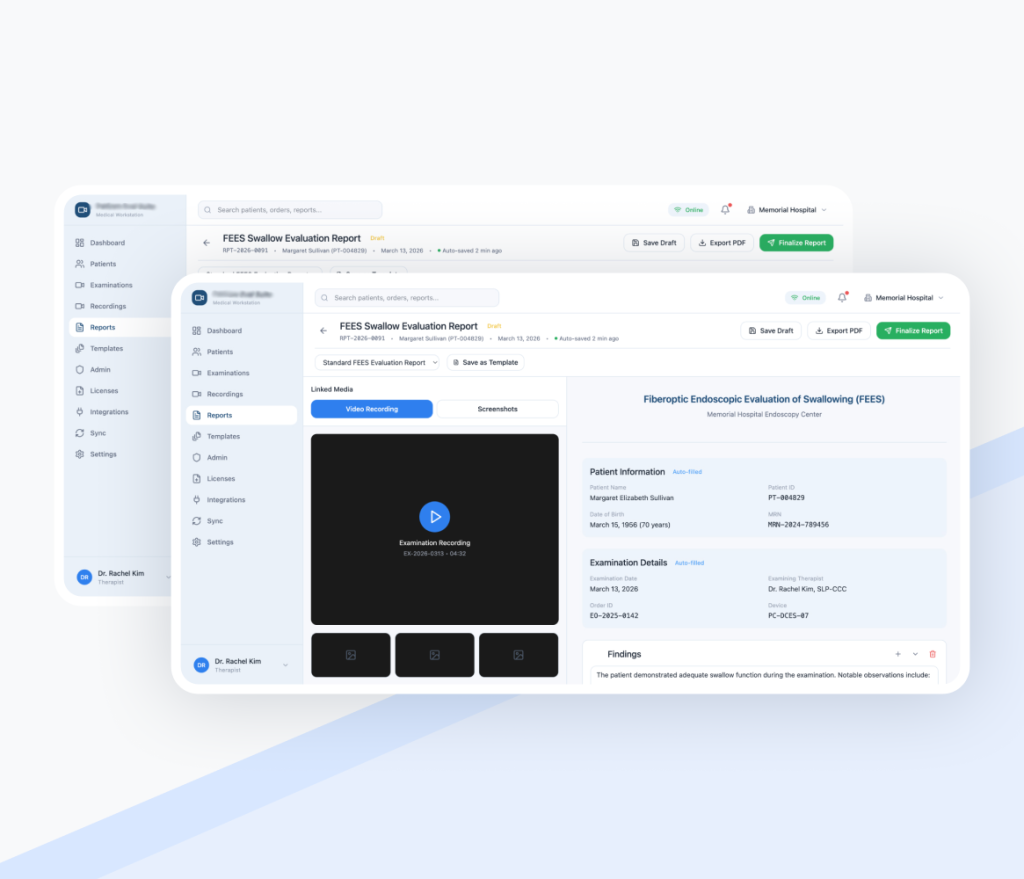Click Save Draft in front window
The height and width of the screenshot is (879, 1024).
point(770,331)
